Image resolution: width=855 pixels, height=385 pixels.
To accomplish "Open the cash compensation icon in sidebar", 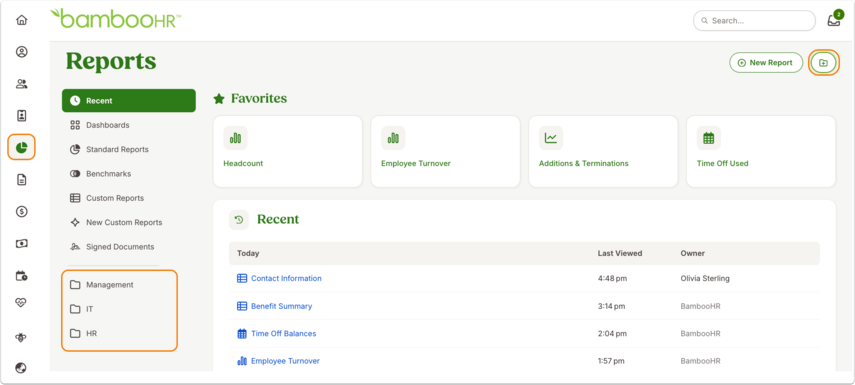I will coord(21,243).
